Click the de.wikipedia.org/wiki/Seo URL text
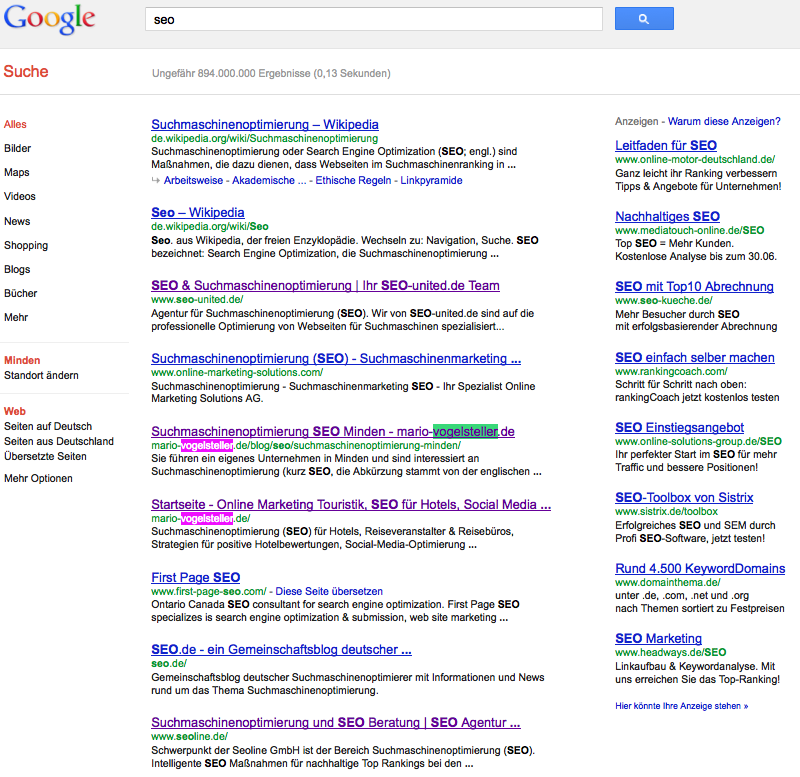Screen dimensions: 800x777 tap(210, 227)
